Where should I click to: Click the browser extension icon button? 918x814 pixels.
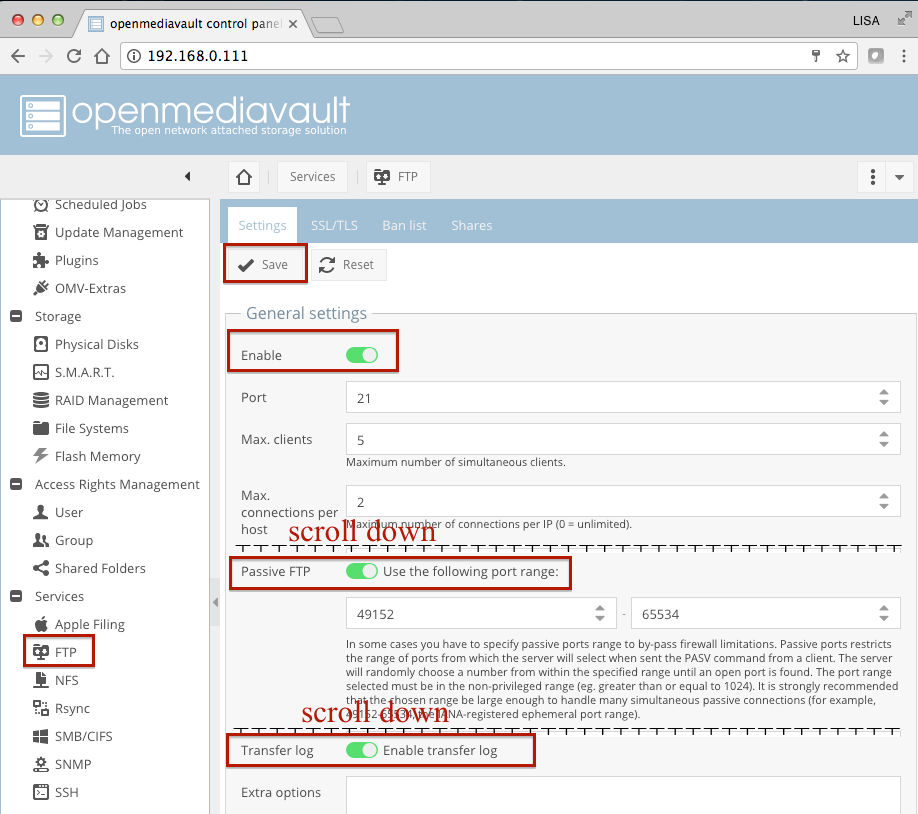[x=876, y=56]
